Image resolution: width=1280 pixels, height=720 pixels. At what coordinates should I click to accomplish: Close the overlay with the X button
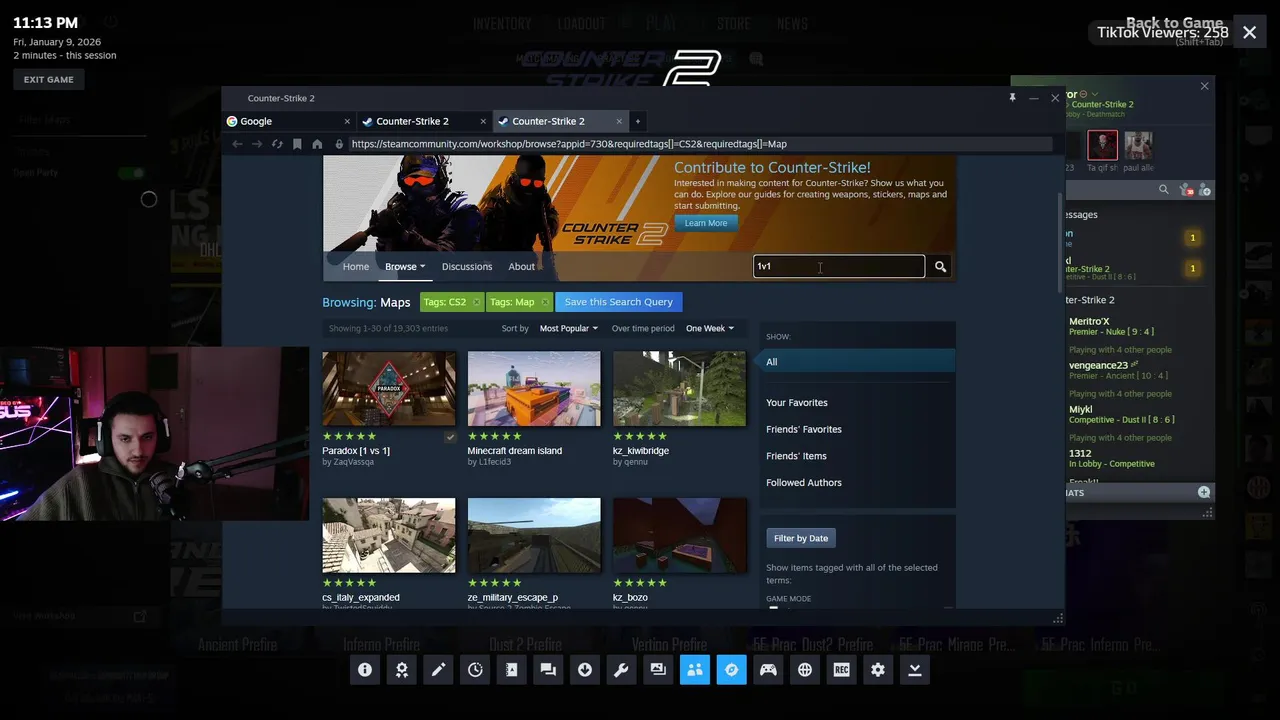(1249, 32)
